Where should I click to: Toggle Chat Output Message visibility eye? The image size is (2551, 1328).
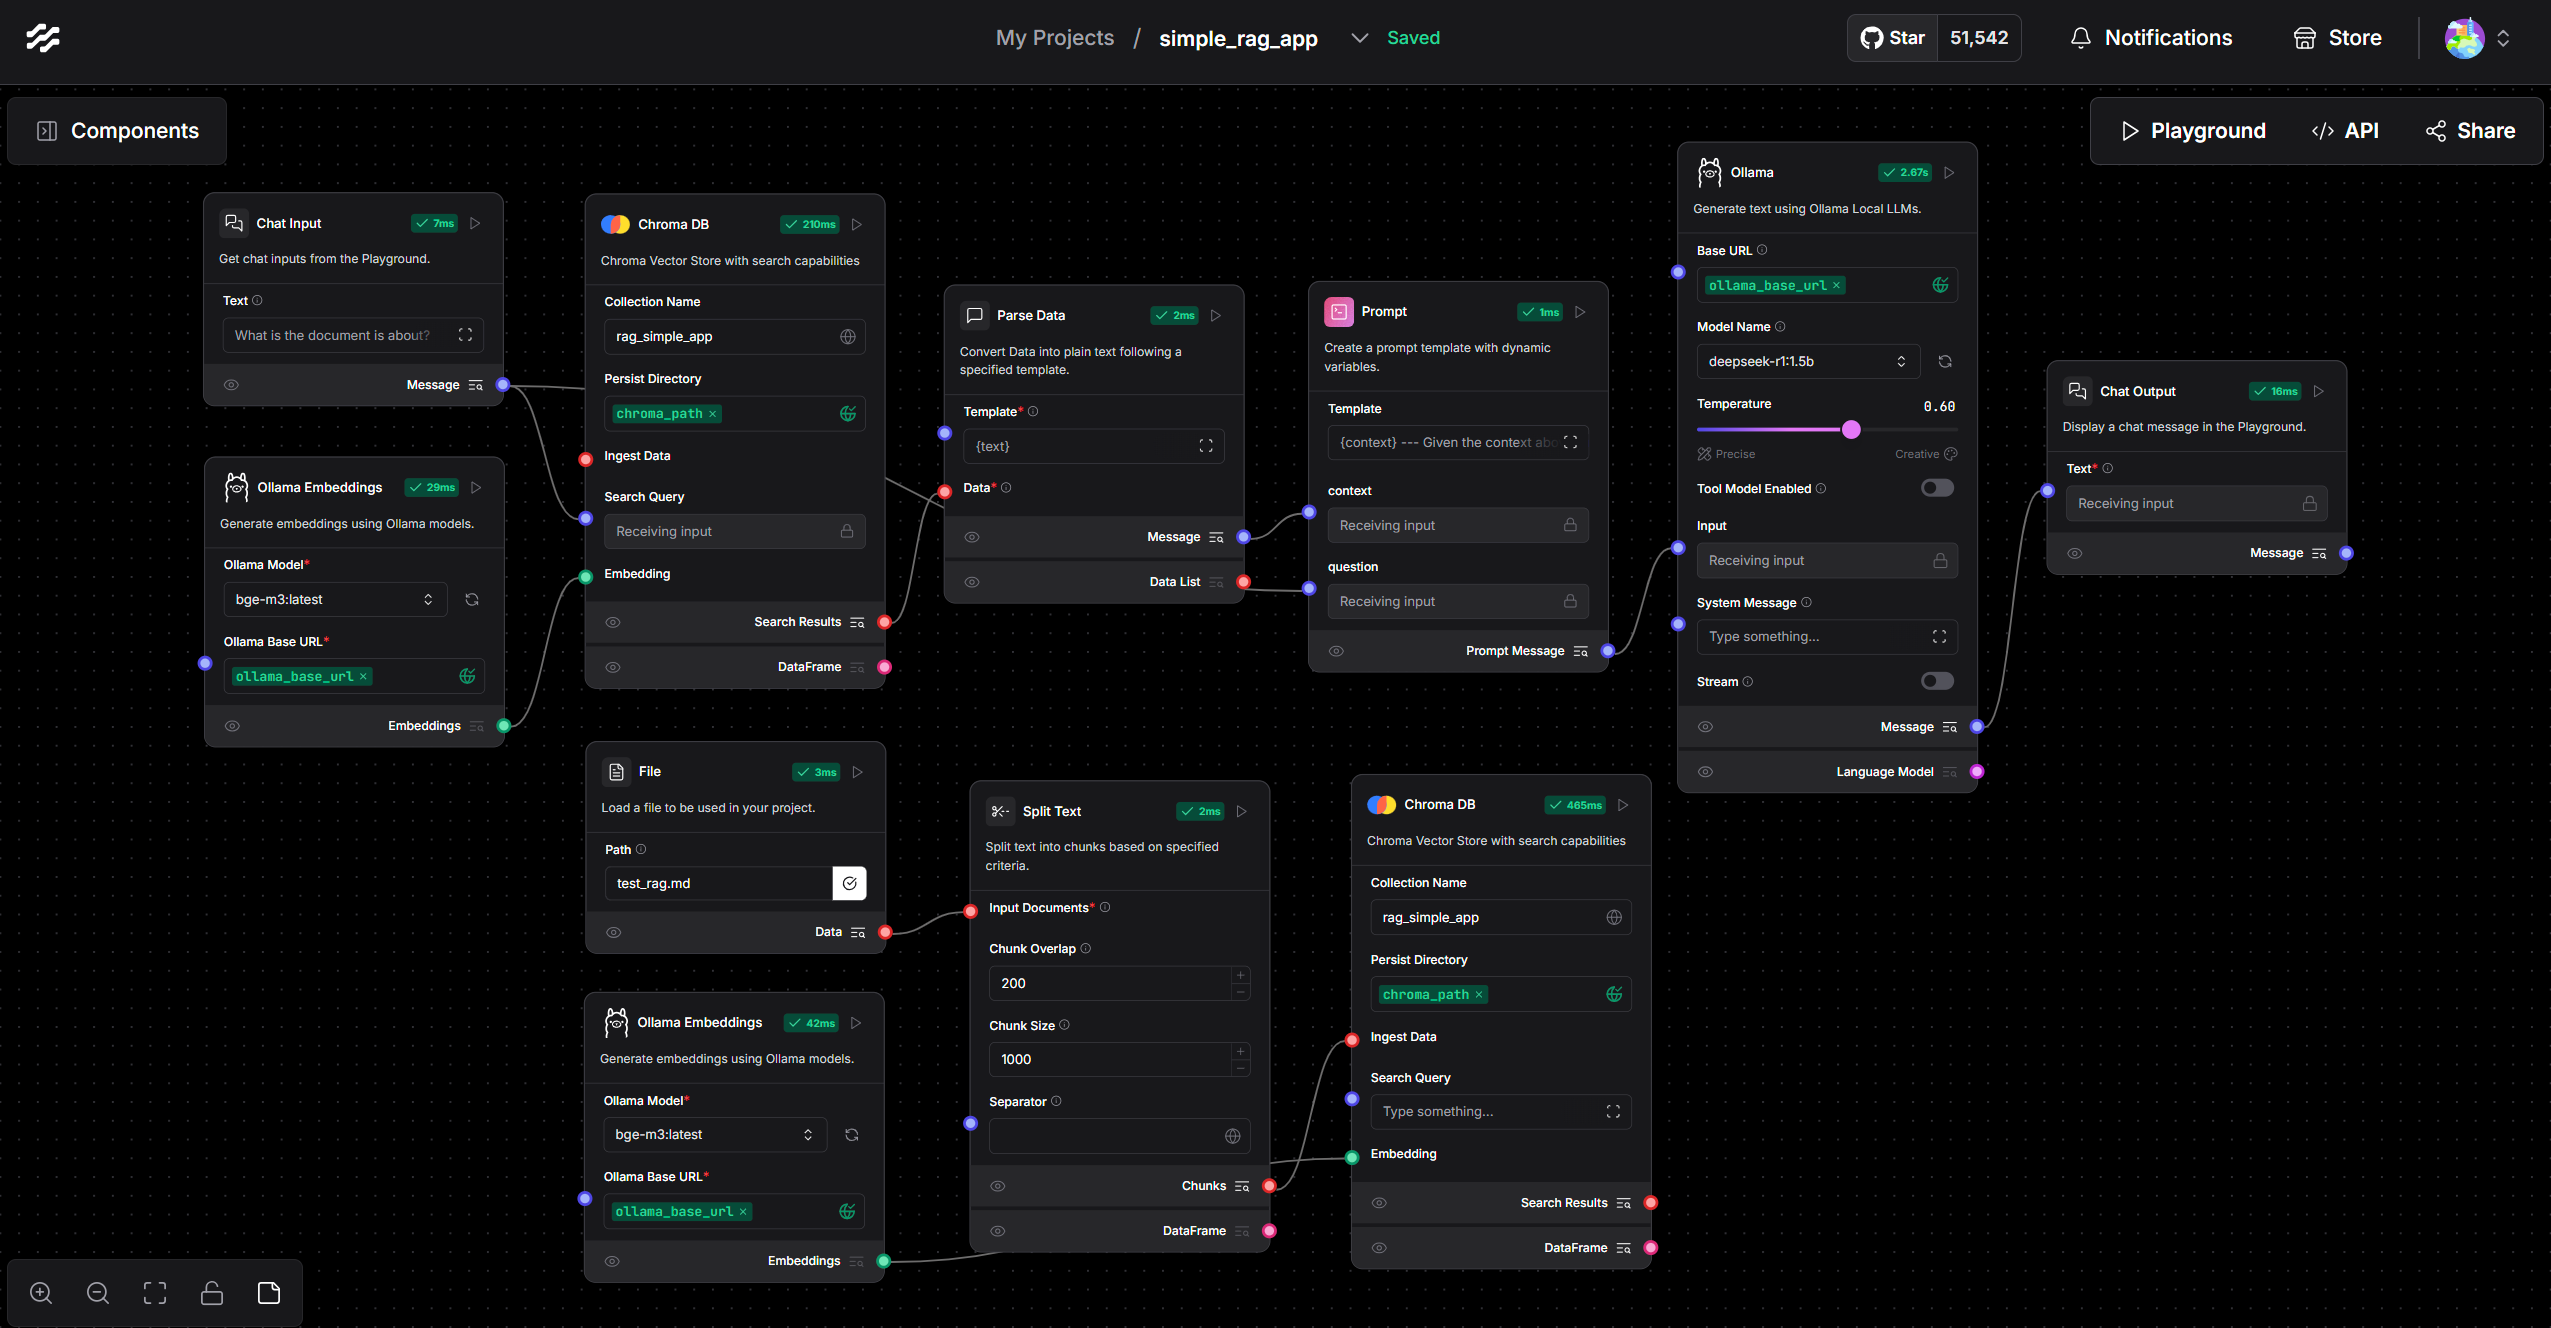[x=2075, y=553]
